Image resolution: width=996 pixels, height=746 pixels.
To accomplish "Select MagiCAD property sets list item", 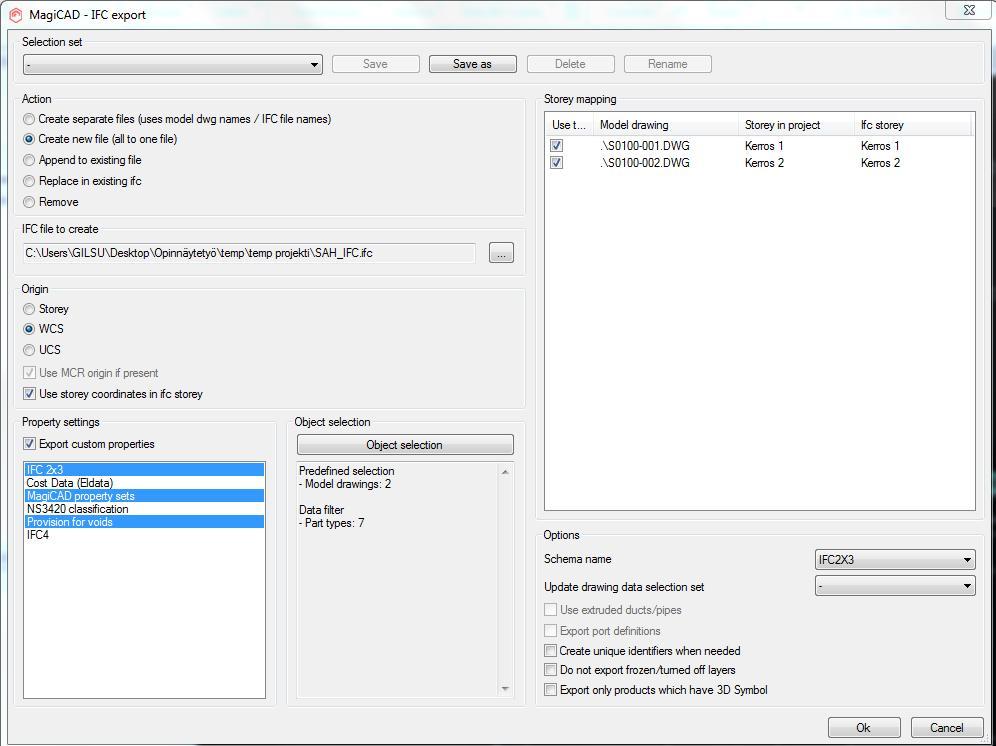I will pyautogui.click(x=144, y=496).
